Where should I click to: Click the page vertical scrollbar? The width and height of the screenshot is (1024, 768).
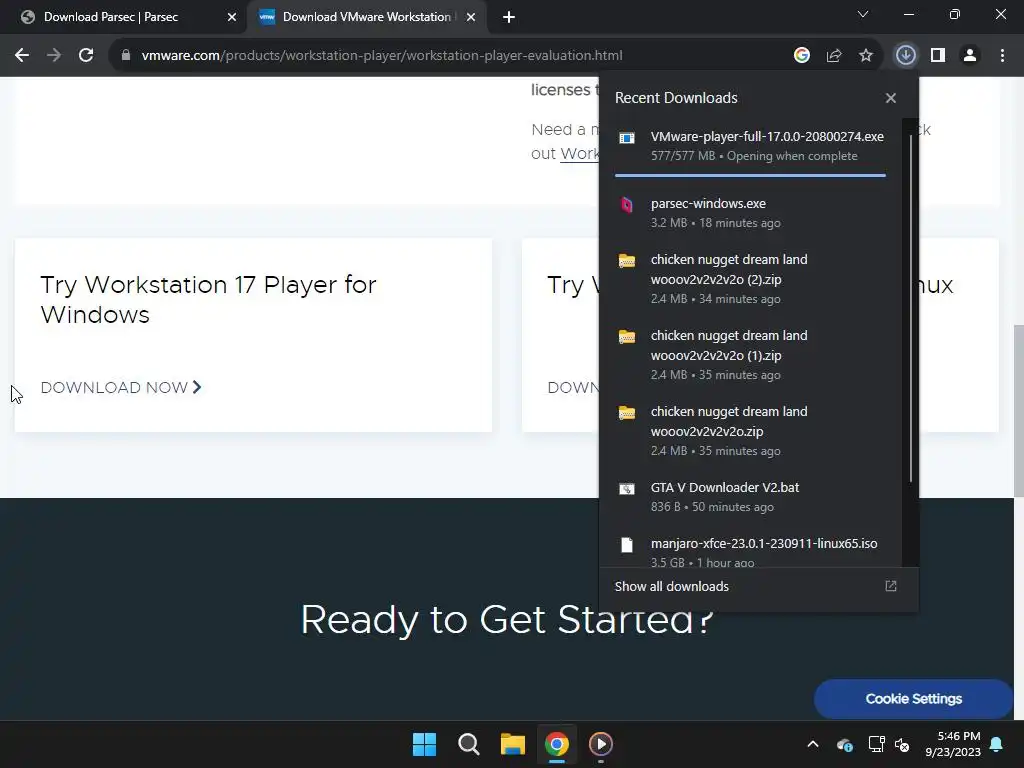coord(1018,411)
